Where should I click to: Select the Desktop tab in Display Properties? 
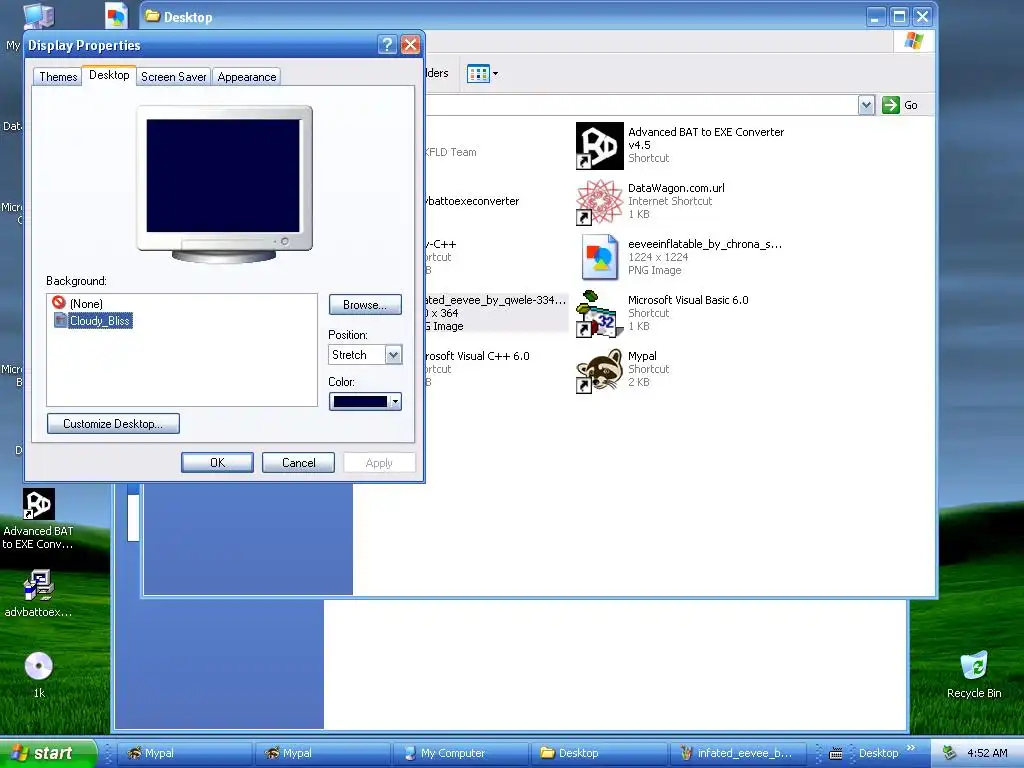click(x=109, y=75)
